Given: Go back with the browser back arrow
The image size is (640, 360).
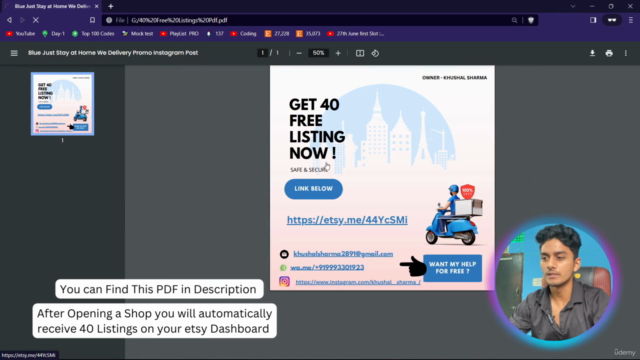Looking at the screenshot, I should [x=9, y=20].
